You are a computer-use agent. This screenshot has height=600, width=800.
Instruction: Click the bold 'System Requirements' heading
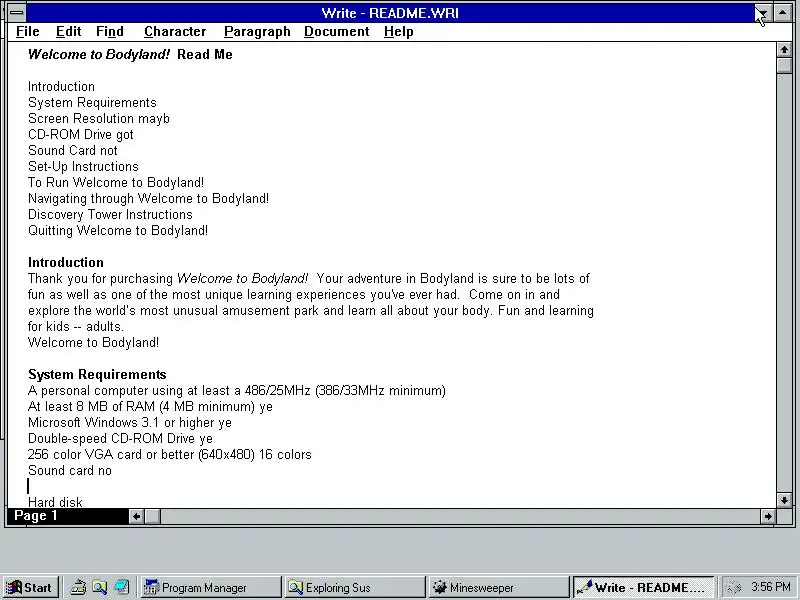(97, 374)
